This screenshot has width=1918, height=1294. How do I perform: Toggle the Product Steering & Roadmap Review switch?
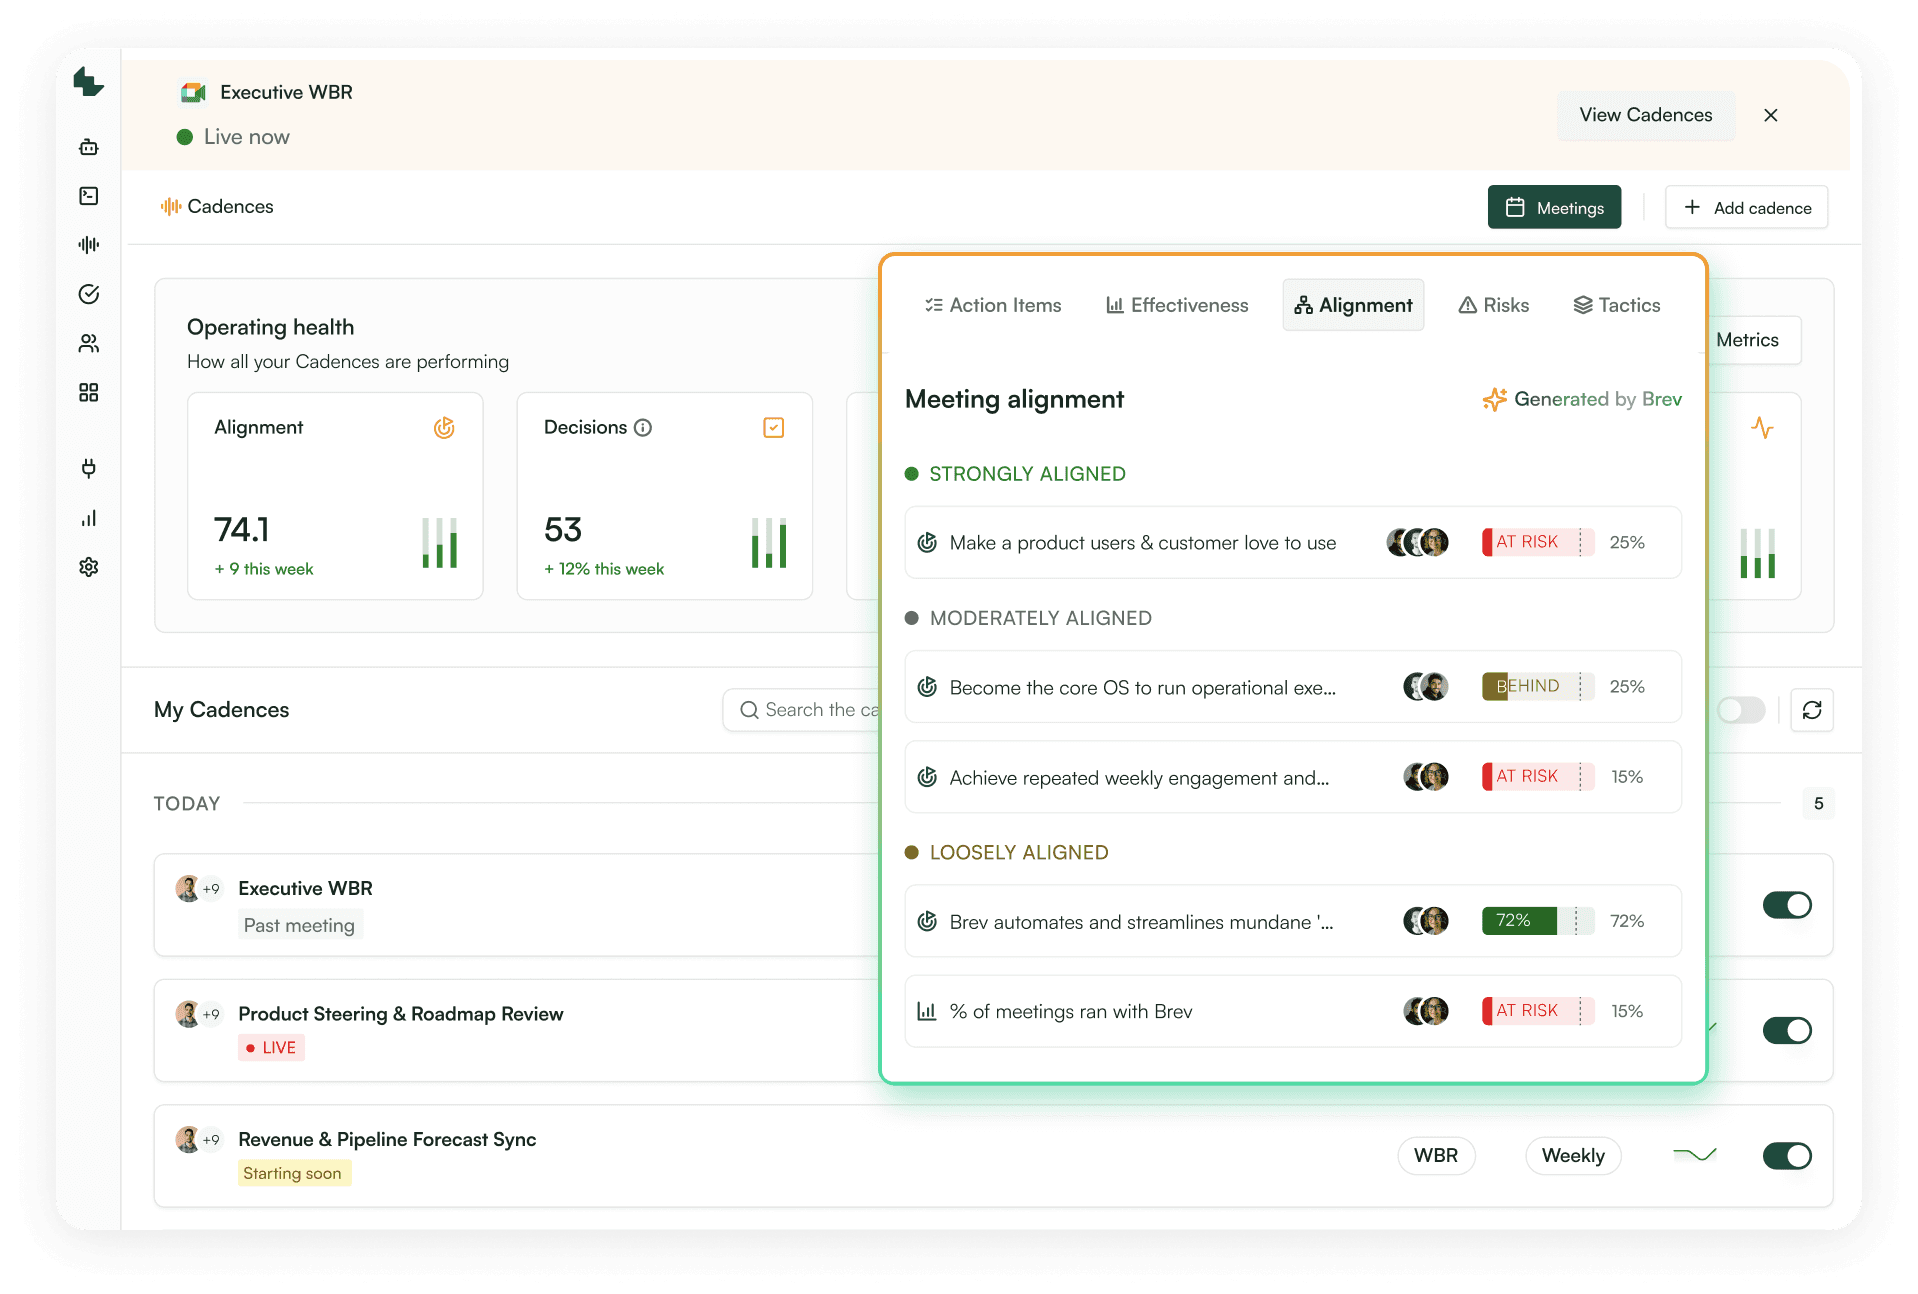1787,1030
